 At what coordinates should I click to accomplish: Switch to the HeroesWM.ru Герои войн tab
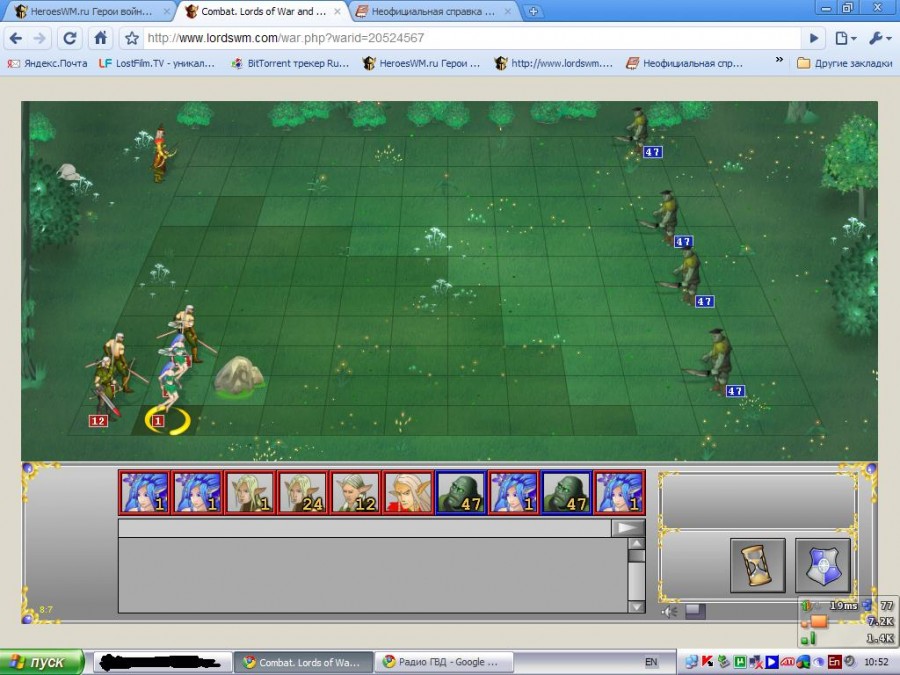[89, 11]
